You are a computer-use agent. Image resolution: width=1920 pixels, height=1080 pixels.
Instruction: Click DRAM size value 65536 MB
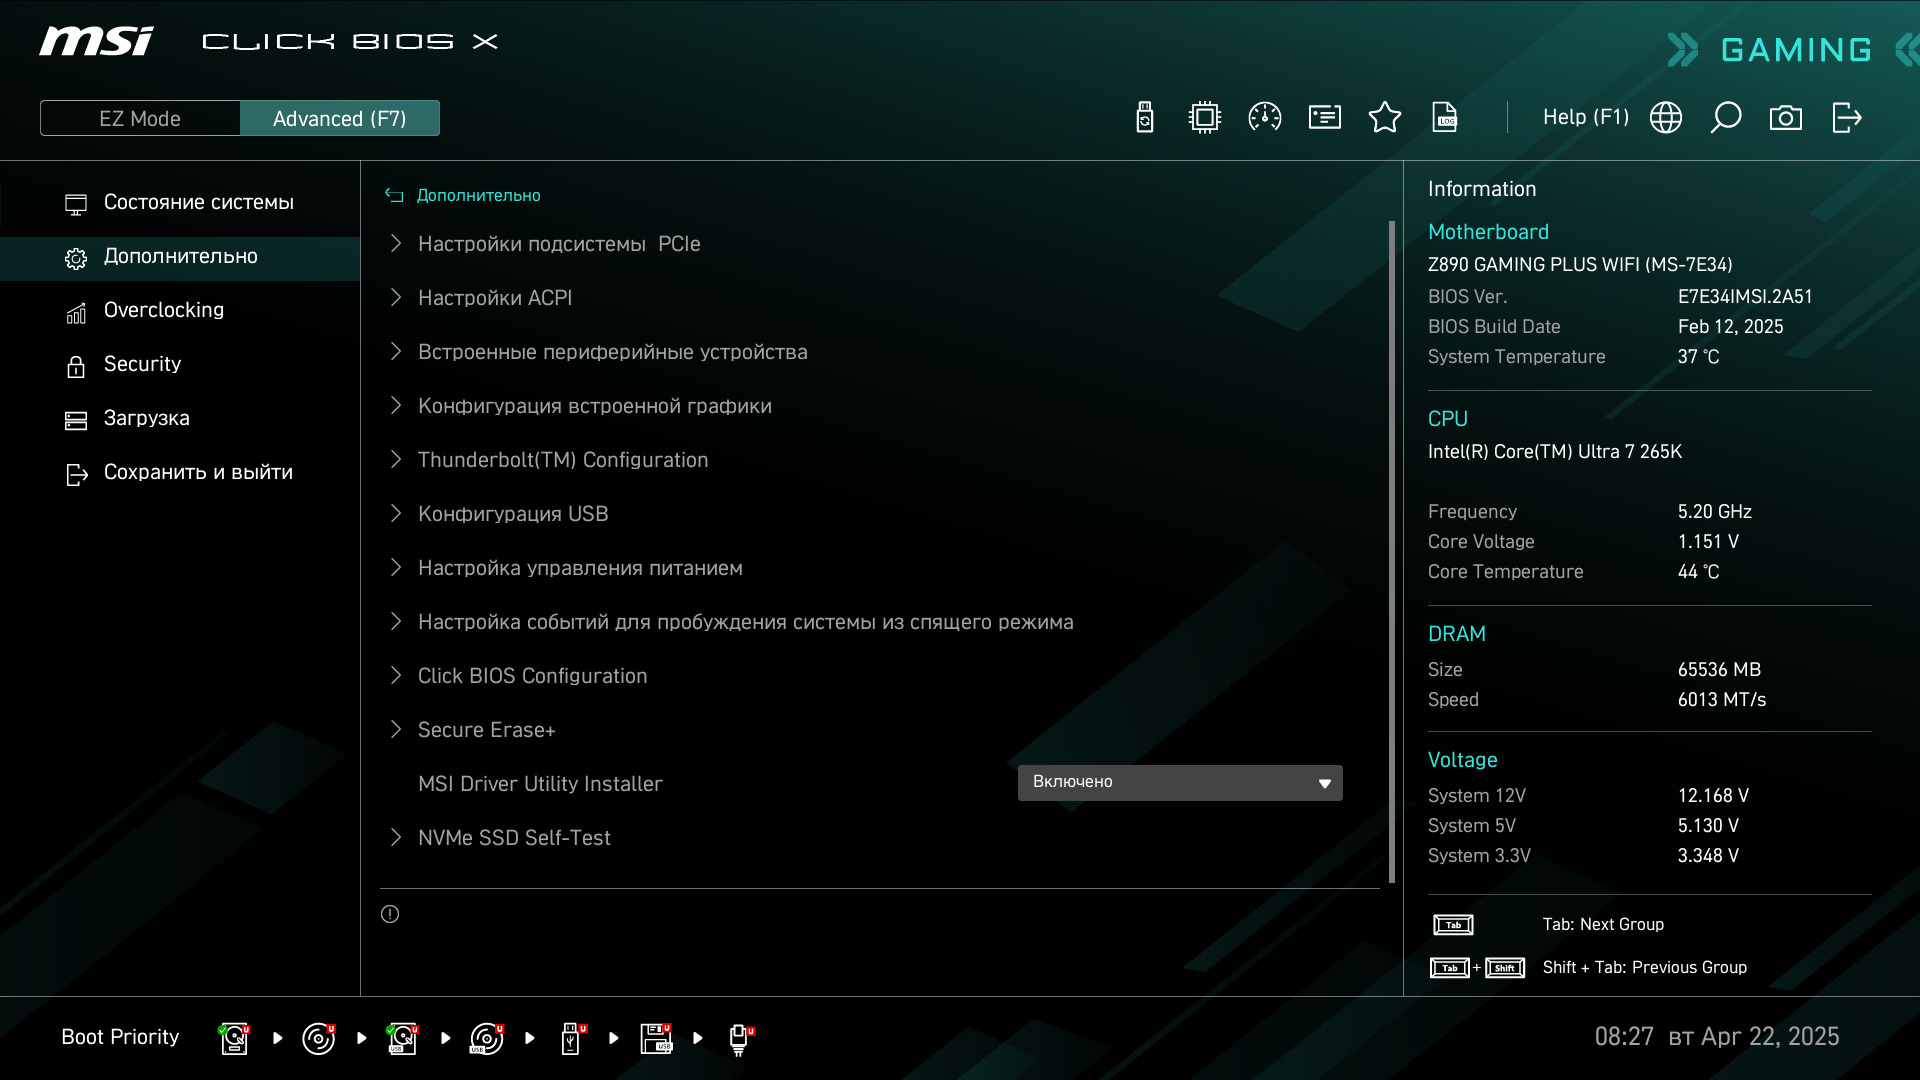[1719, 670]
